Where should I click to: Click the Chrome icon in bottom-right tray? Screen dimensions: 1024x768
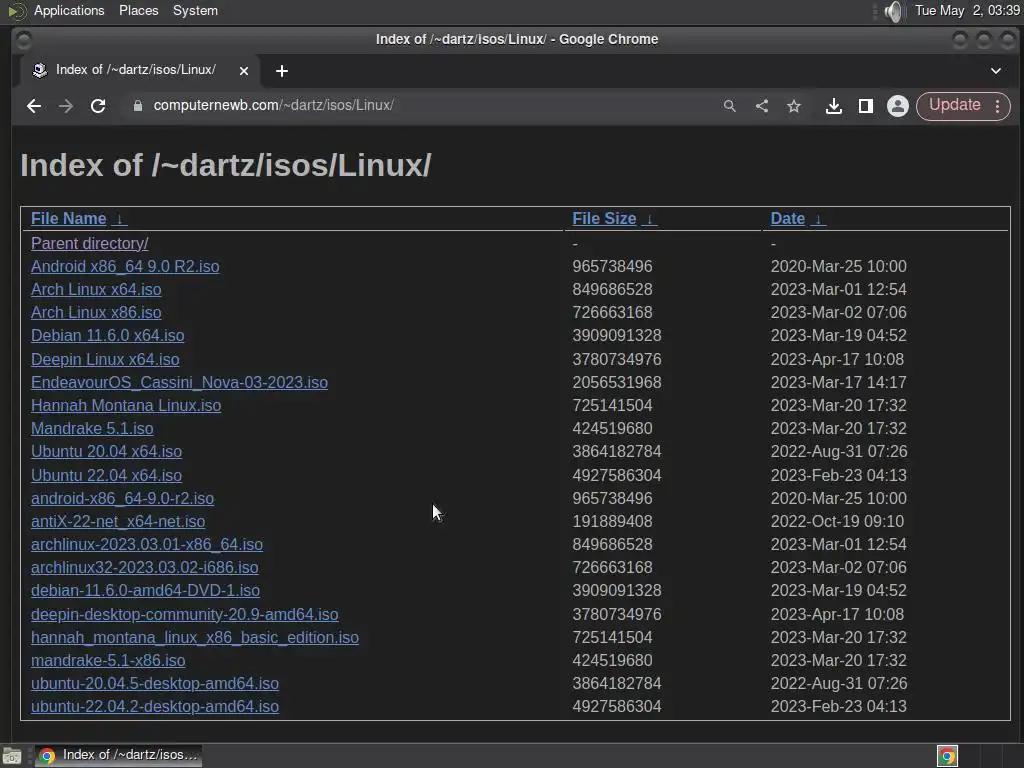tap(947, 756)
